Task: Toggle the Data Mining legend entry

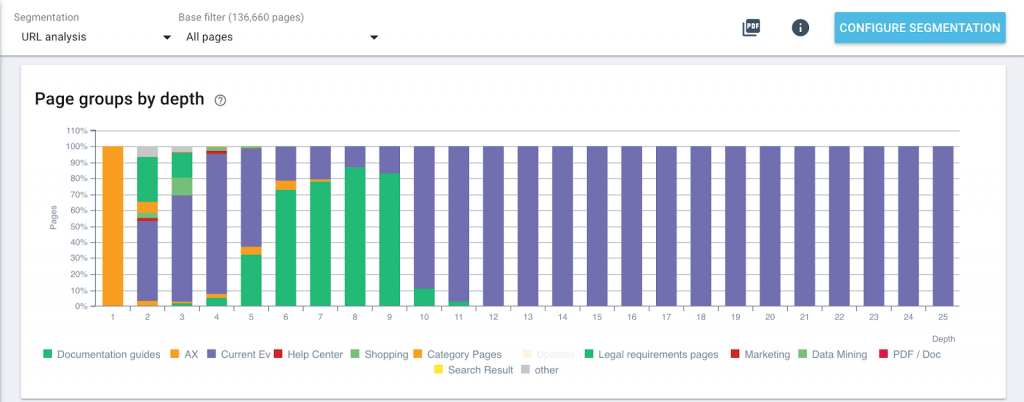Action: tap(832, 354)
